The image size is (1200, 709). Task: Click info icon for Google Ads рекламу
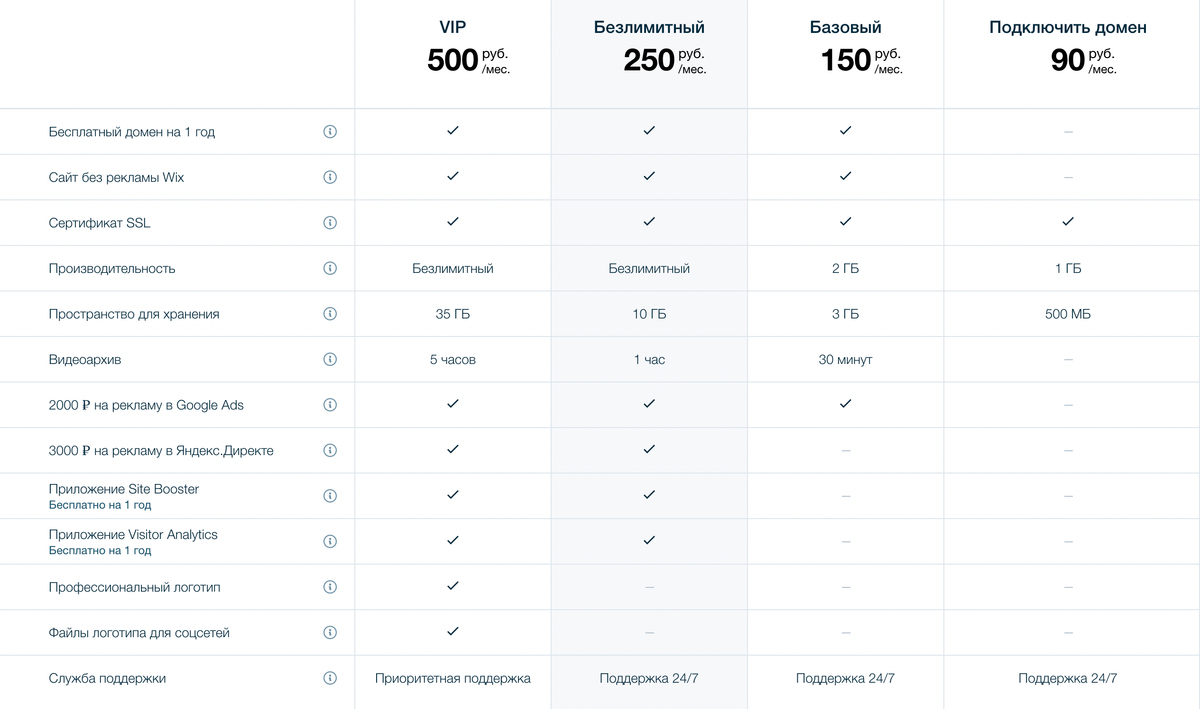[x=330, y=405]
